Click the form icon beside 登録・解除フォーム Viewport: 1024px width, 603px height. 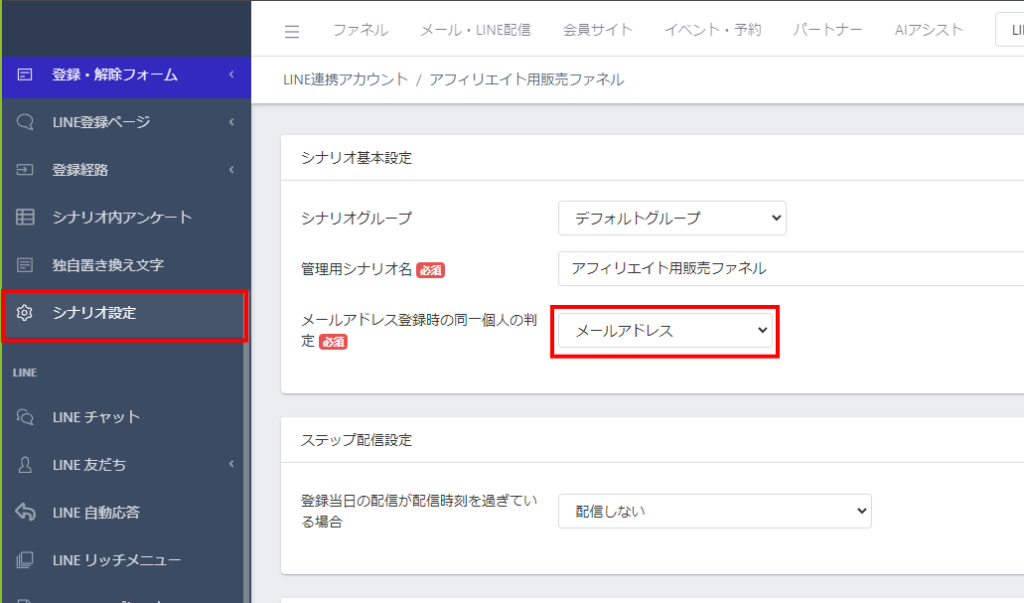click(26, 74)
